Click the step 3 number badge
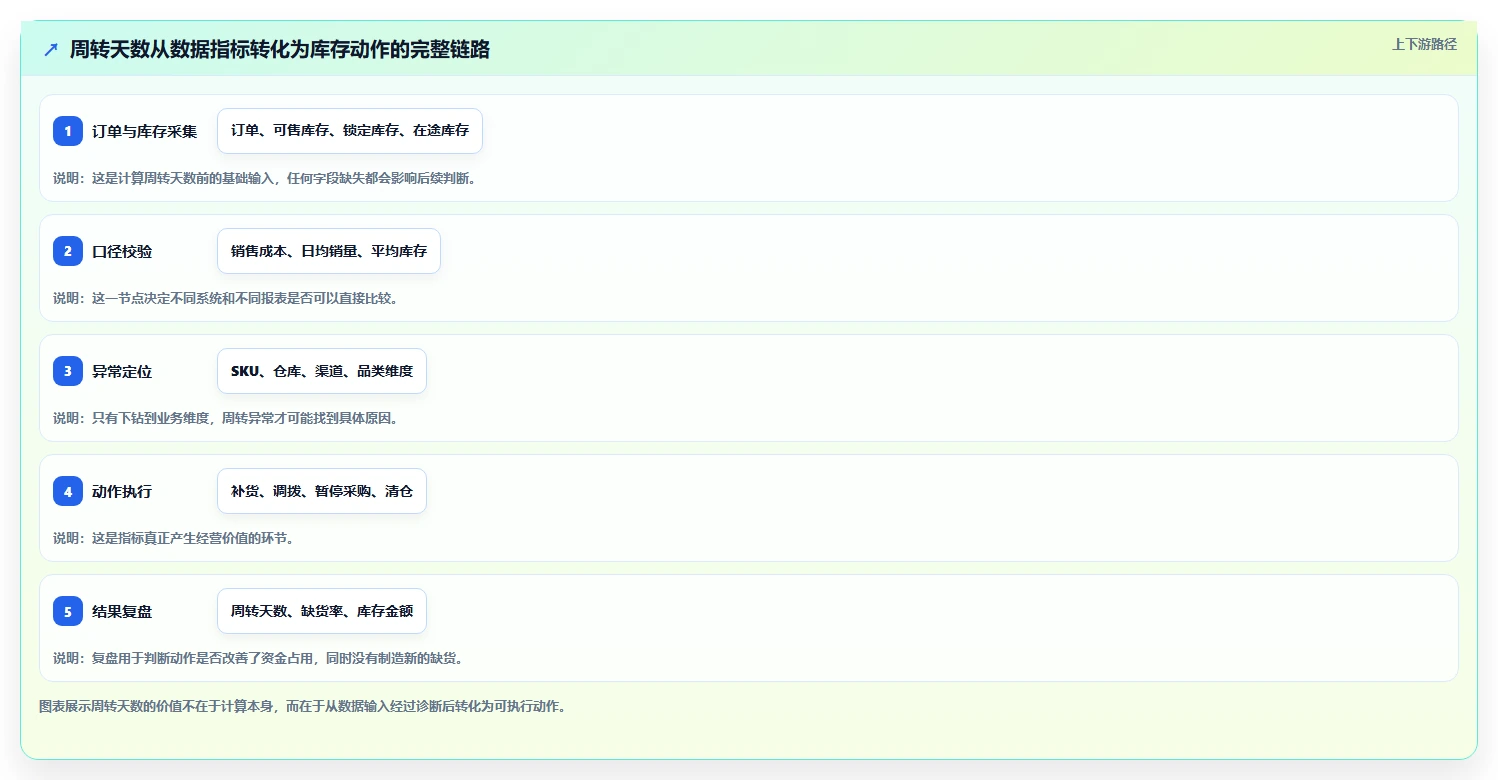This screenshot has width=1498, height=780. (x=68, y=371)
